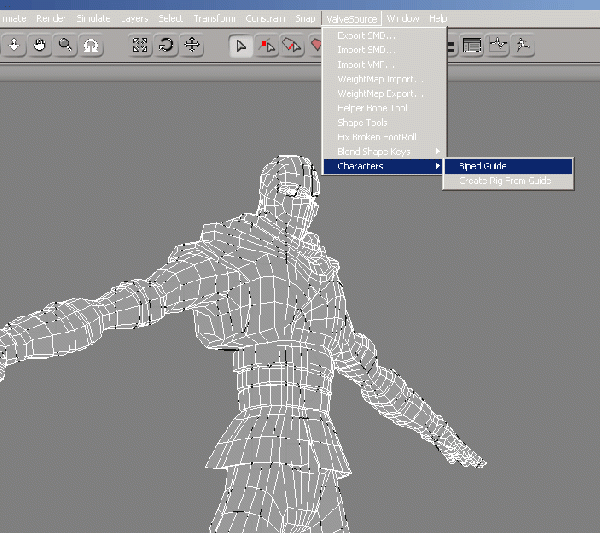Image resolution: width=600 pixels, height=533 pixels.
Task: Expand the highlighted Characters submenu
Action: tap(383, 166)
